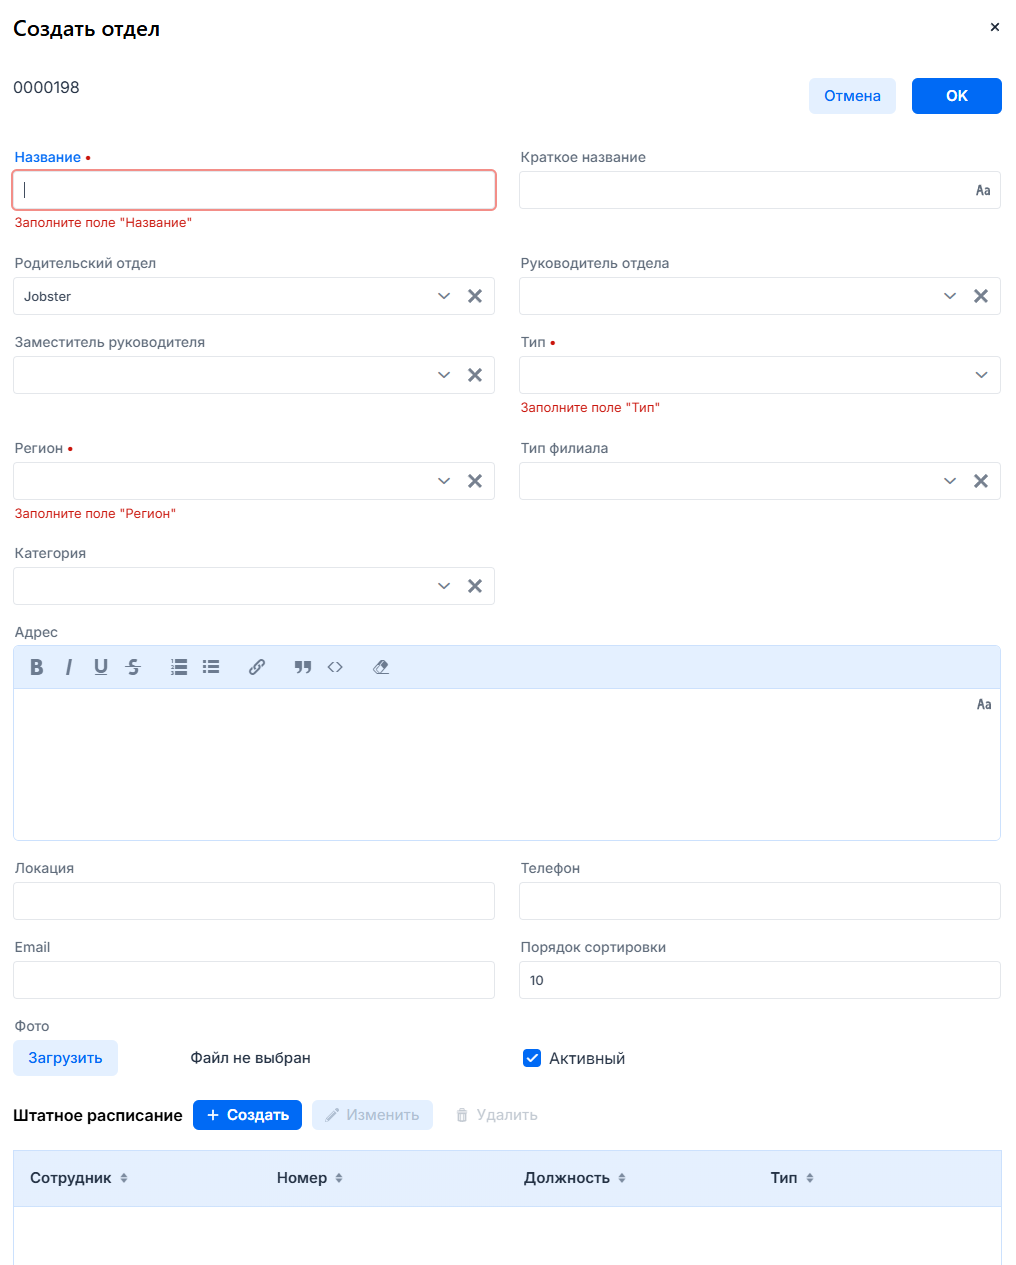Open the Регион dropdown list
Viewport: 1016px width, 1265px height.
click(x=444, y=481)
